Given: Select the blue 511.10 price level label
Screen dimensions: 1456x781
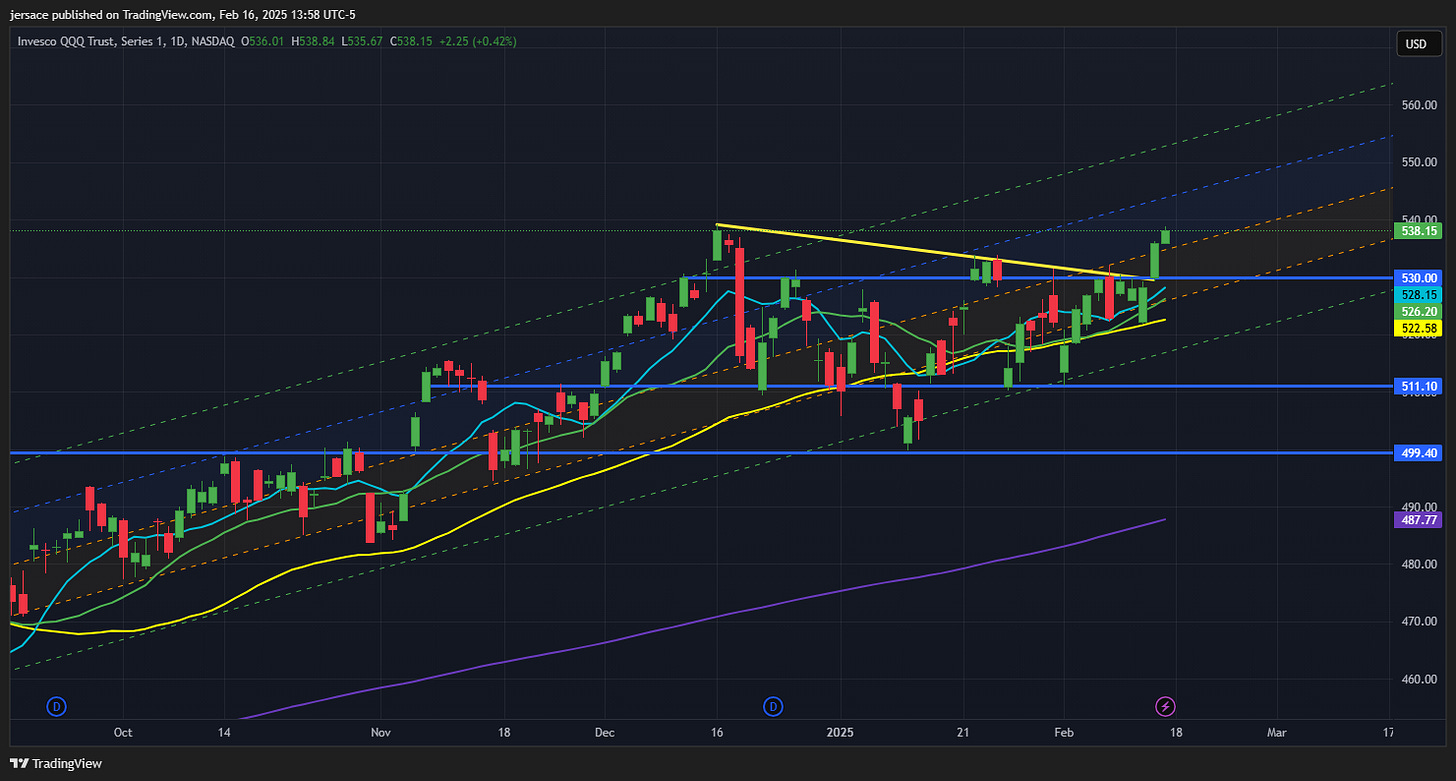Looking at the screenshot, I should click(1419, 386).
